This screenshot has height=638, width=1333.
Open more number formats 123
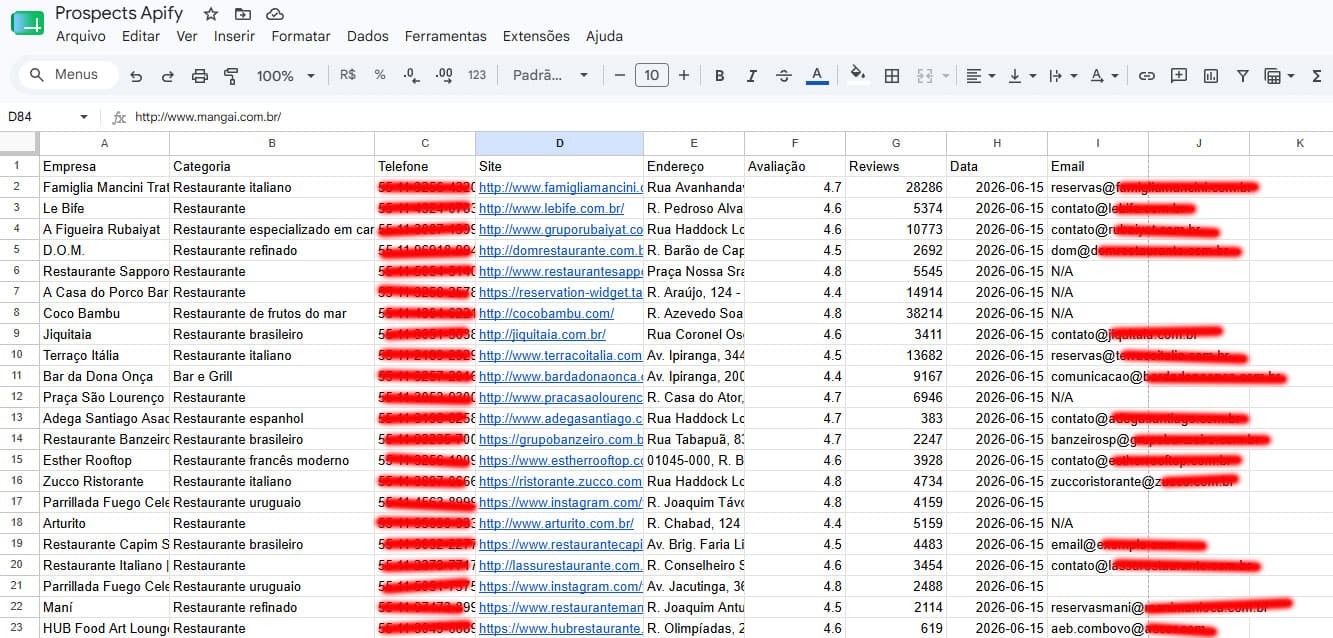tap(477, 75)
